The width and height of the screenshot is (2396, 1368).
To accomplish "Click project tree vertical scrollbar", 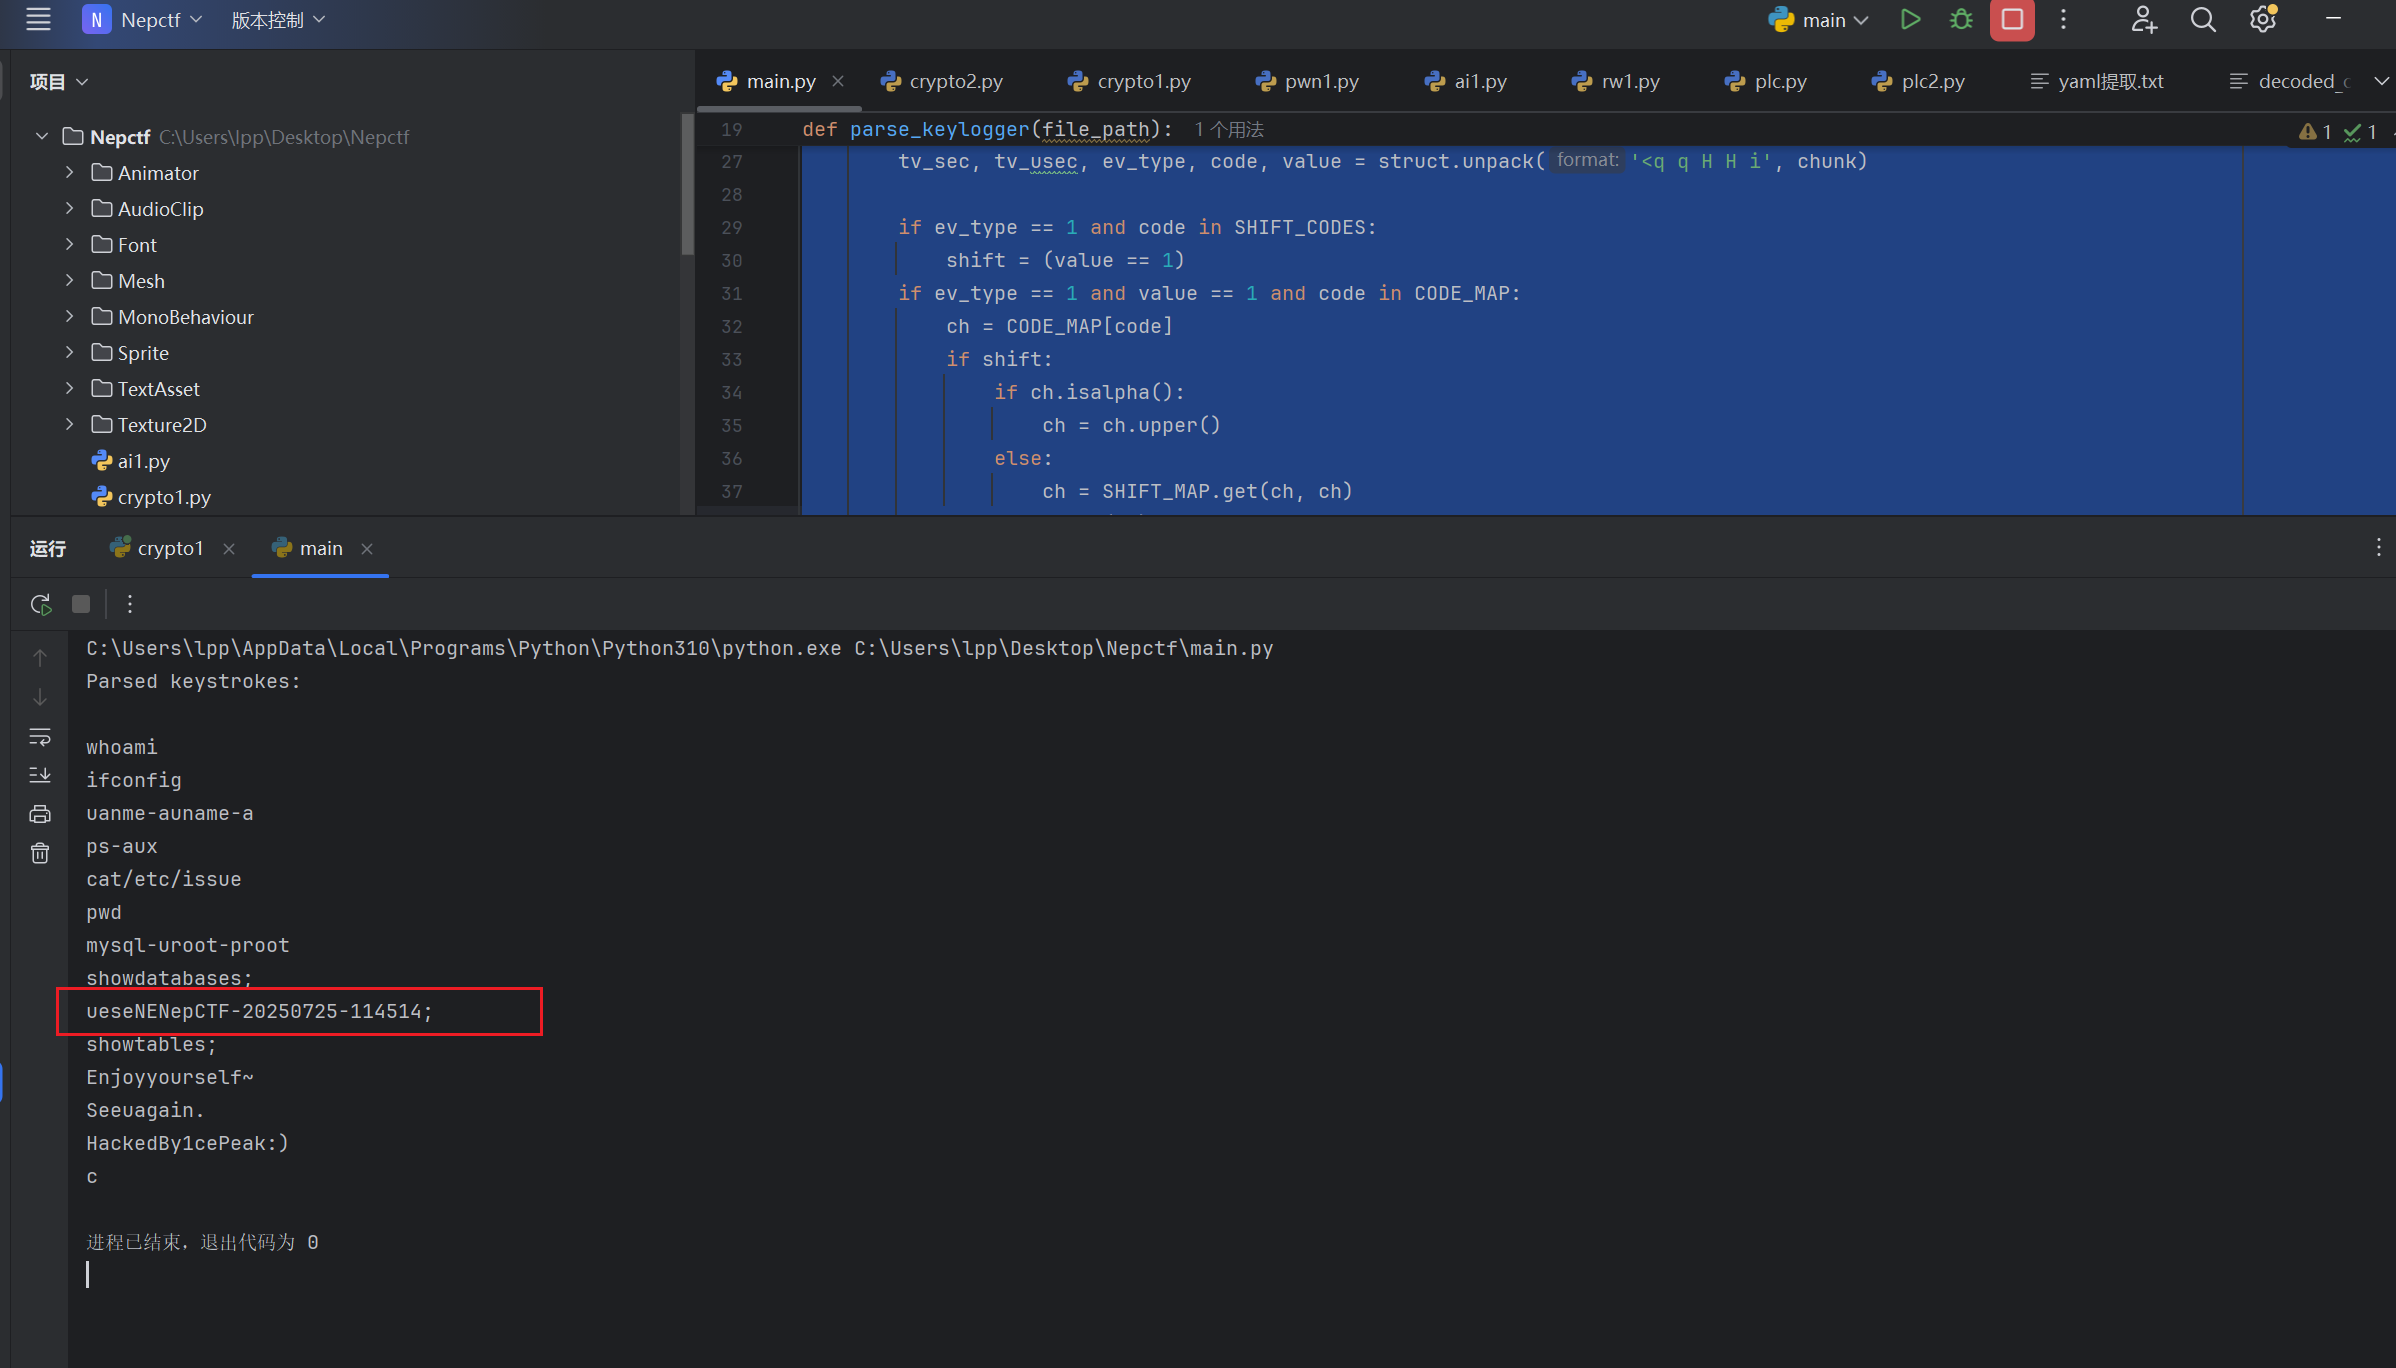I will [x=687, y=185].
